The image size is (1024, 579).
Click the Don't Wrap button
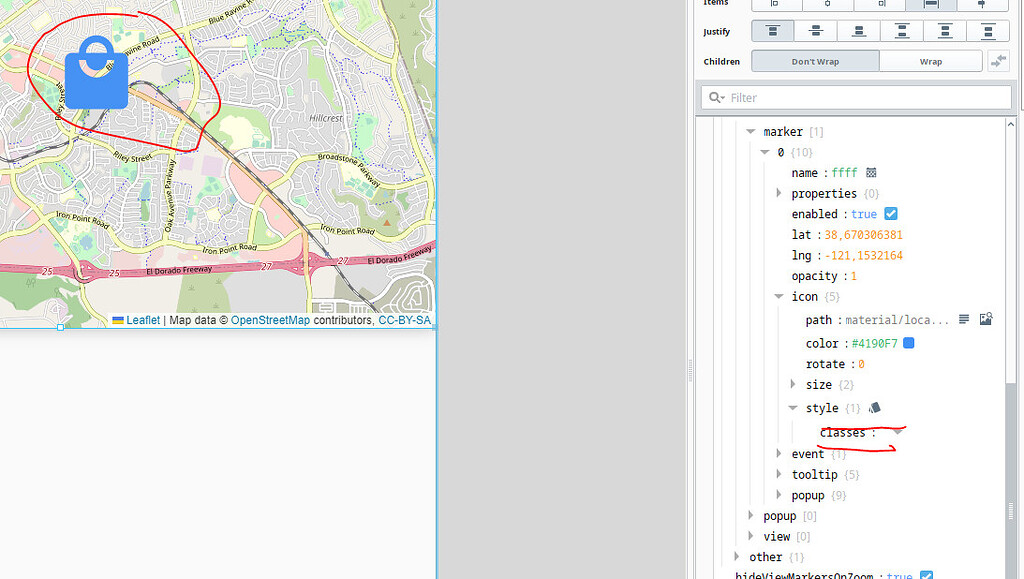point(814,60)
